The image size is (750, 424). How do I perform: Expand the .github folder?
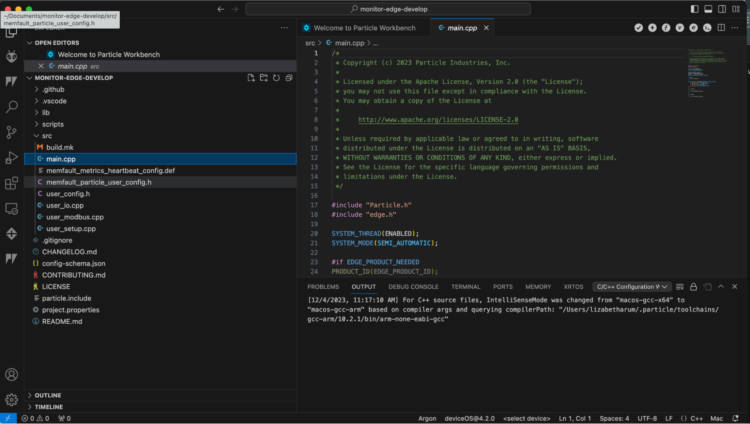(x=54, y=89)
